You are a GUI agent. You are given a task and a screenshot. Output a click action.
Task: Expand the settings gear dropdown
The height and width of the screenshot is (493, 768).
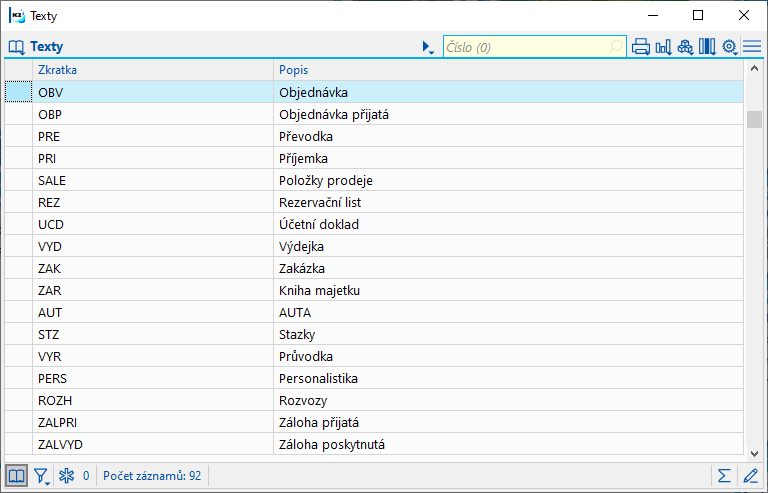[730, 47]
